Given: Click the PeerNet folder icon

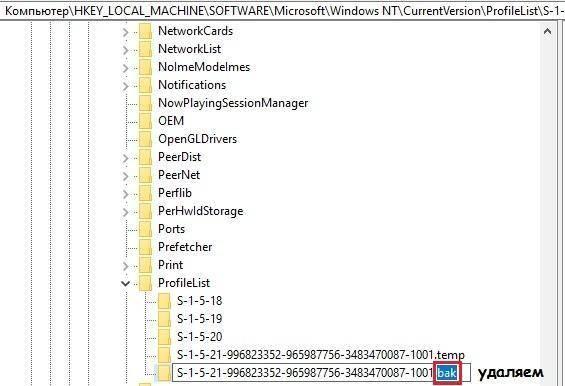Looking at the screenshot, I should point(146,175).
